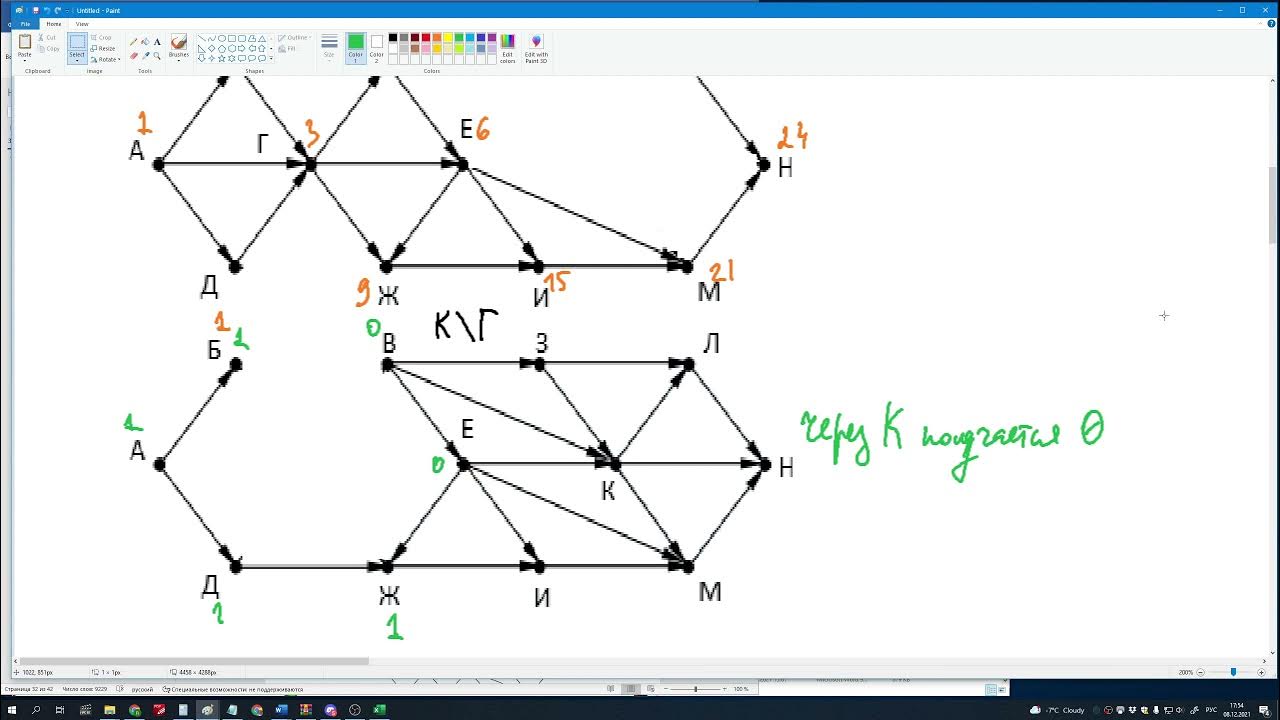Click 'русский' language in Word status bar
1280x720 pixels.
click(142, 689)
